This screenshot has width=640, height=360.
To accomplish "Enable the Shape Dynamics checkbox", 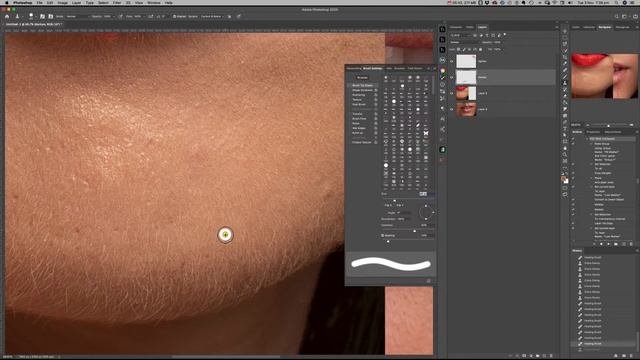I will 376,90.
